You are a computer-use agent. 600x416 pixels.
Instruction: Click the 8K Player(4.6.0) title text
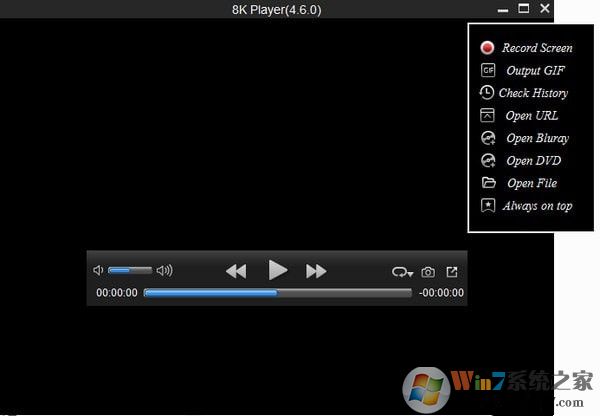pos(276,10)
